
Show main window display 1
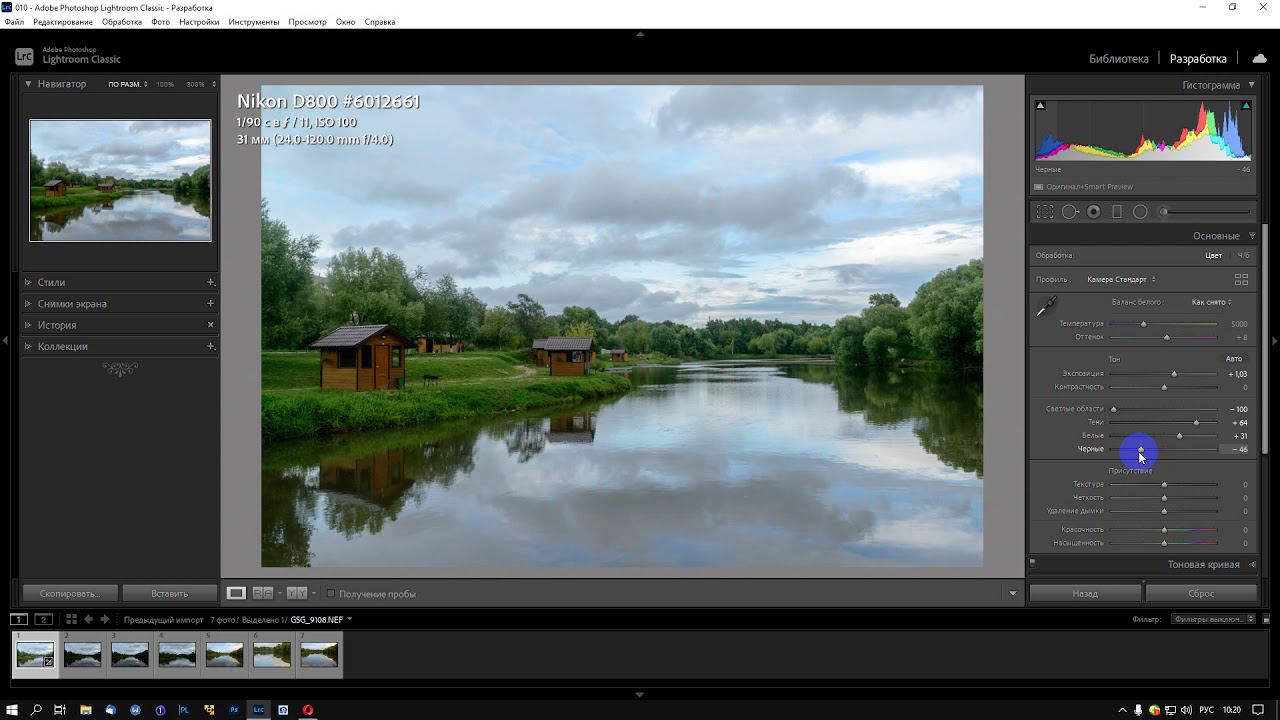[19, 620]
